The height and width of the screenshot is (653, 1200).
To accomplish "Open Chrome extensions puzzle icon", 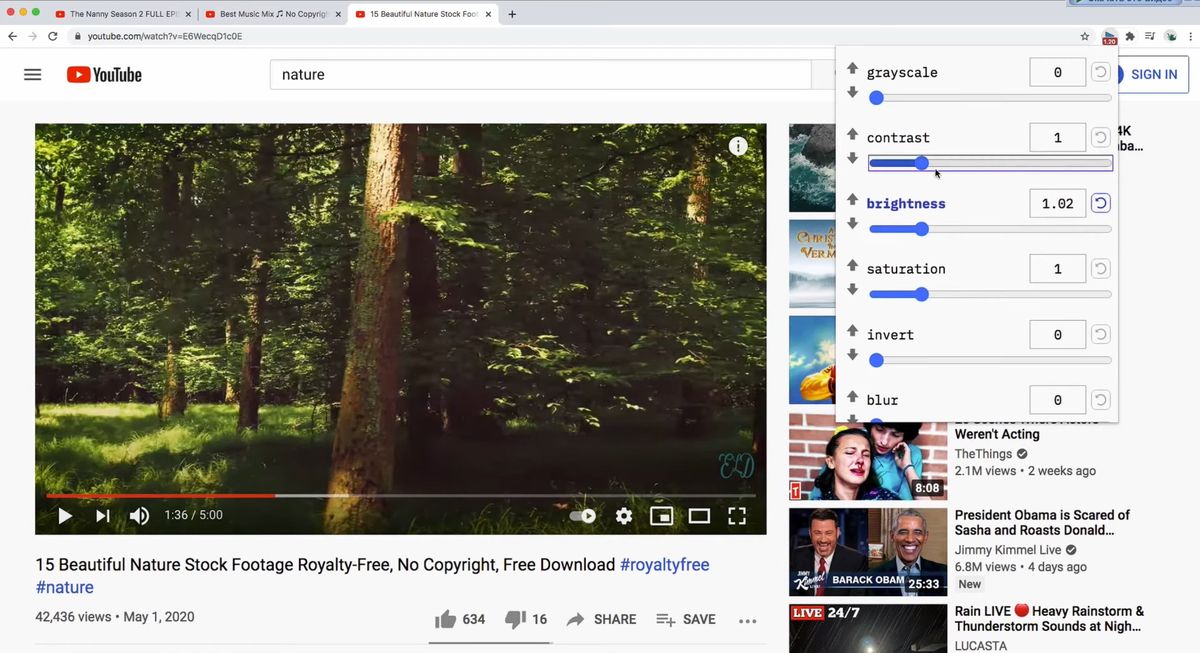I will pos(1131,36).
